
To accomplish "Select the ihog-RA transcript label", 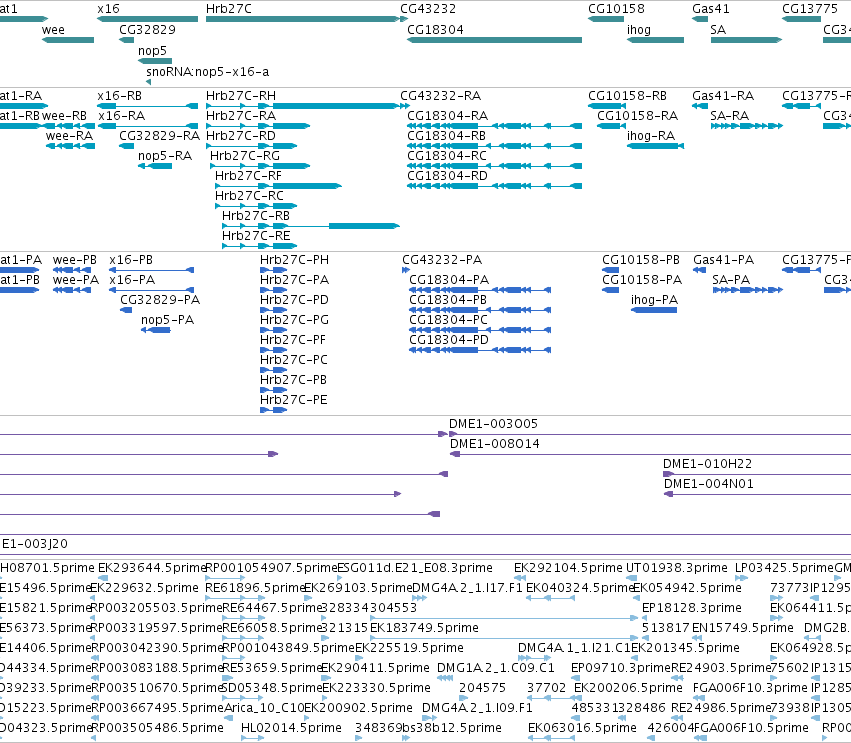I will 651,136.
